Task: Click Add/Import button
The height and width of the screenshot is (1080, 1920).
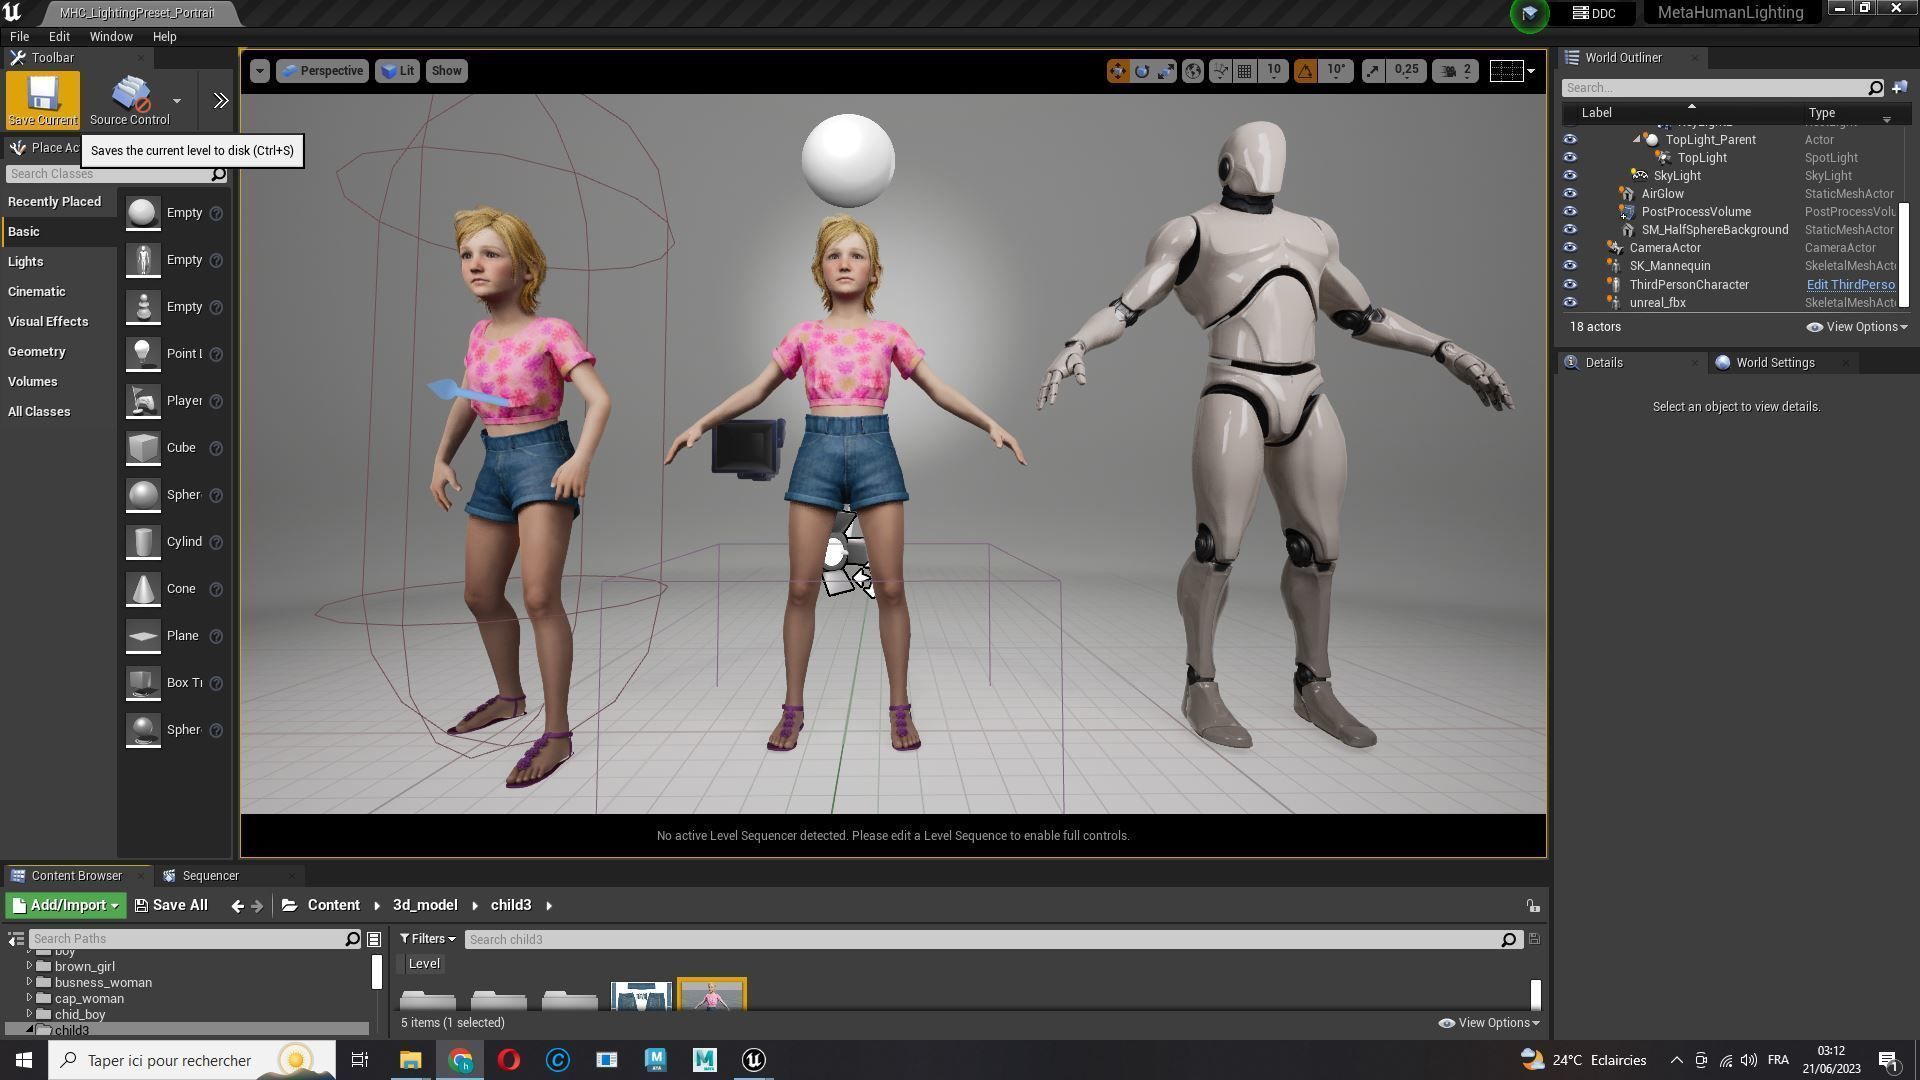Action: click(x=66, y=906)
